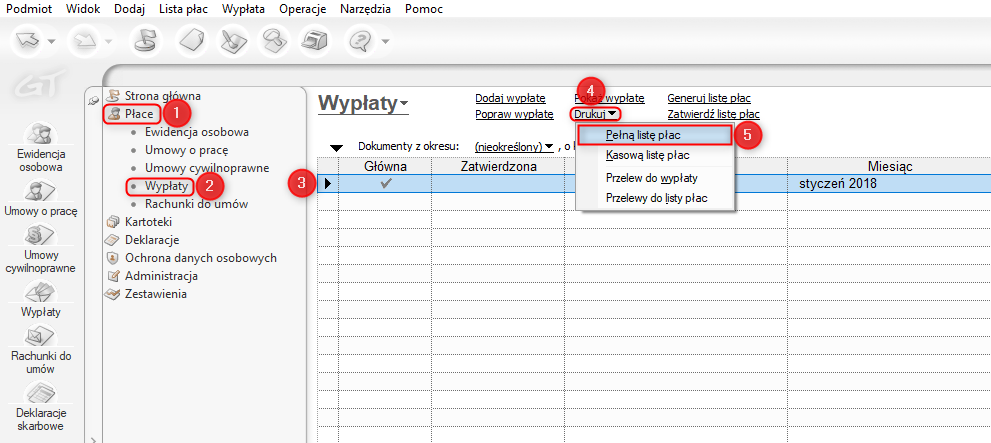Click the Administracja module icon
Image resolution: width=991 pixels, height=443 pixels.
(114, 276)
